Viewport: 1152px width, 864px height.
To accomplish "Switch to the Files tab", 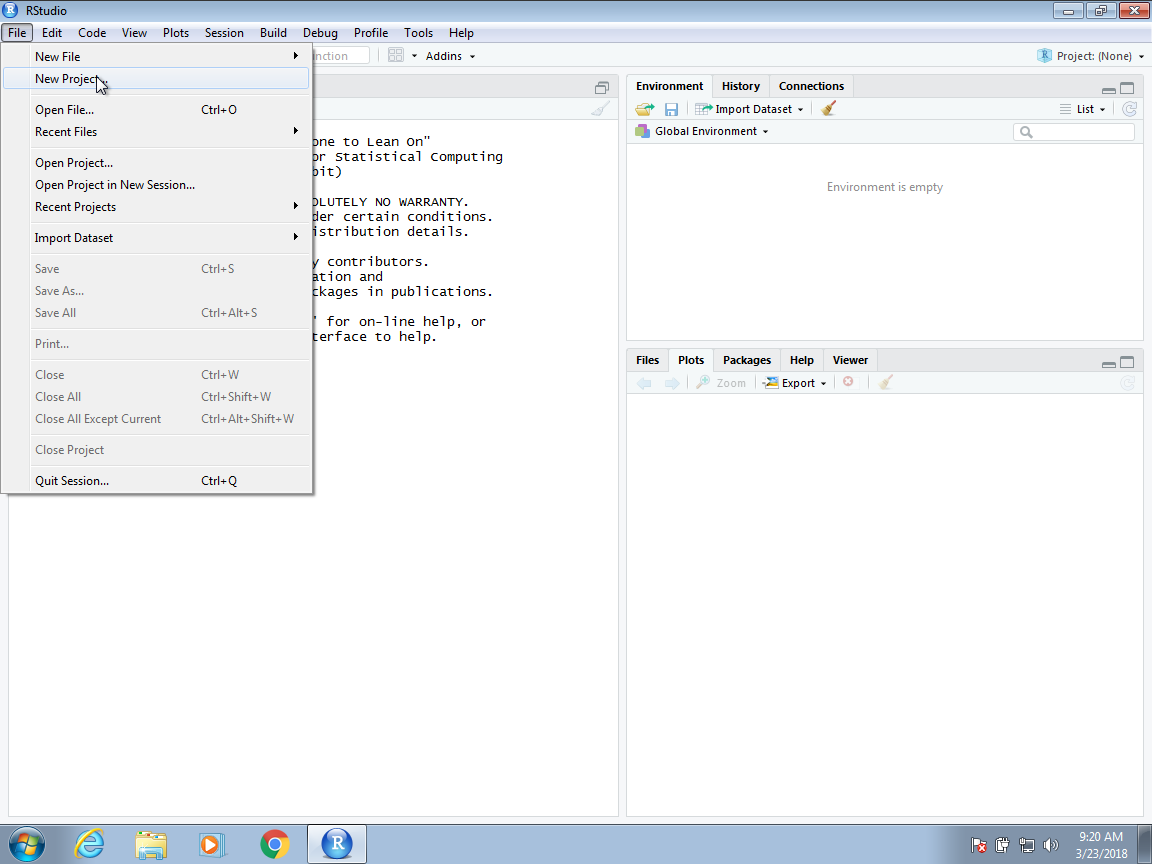I will point(647,360).
